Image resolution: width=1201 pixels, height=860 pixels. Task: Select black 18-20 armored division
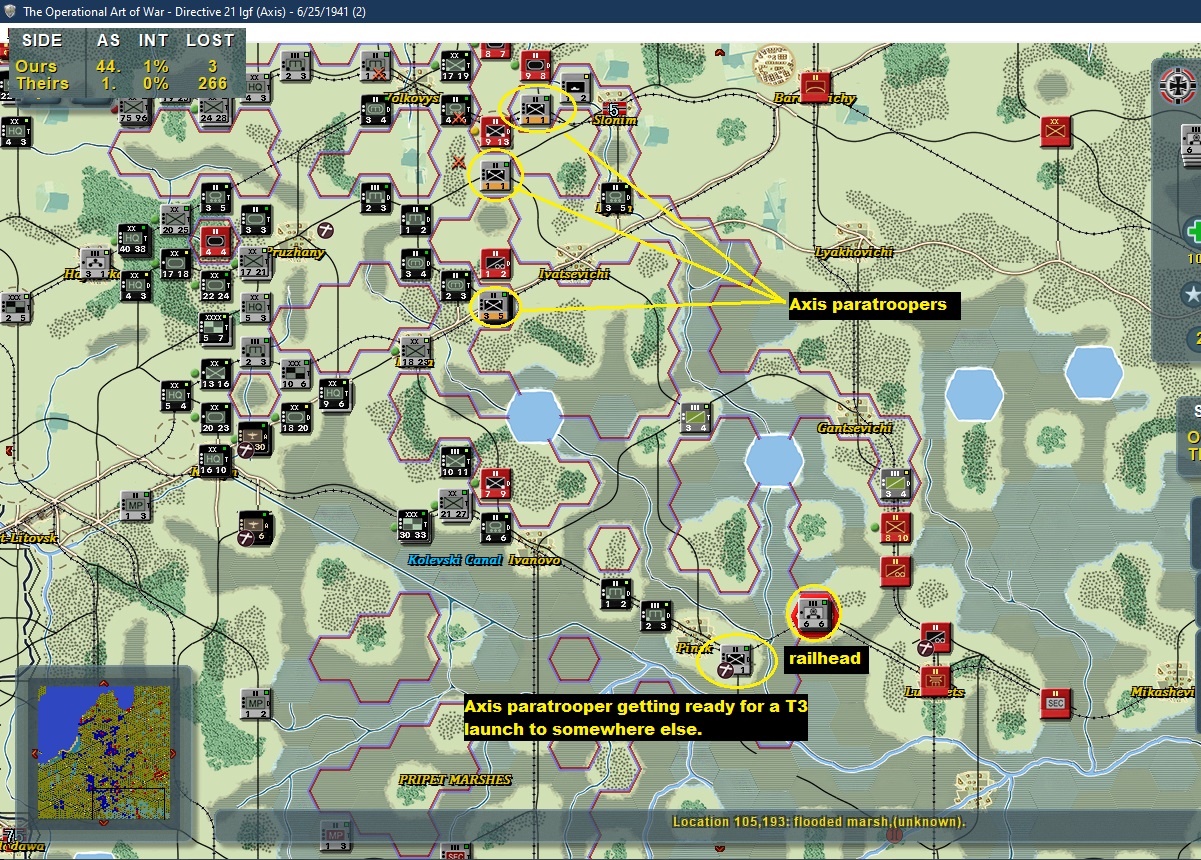(295, 417)
